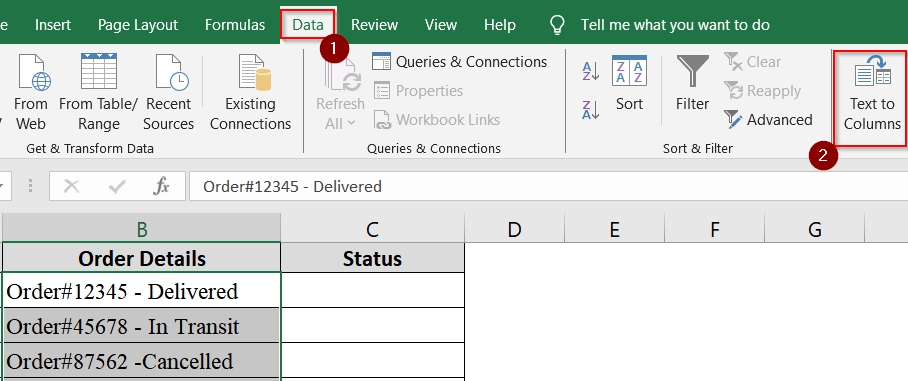Image resolution: width=908 pixels, height=381 pixels.
Task: Open Advanced filter options
Action: 768,120
